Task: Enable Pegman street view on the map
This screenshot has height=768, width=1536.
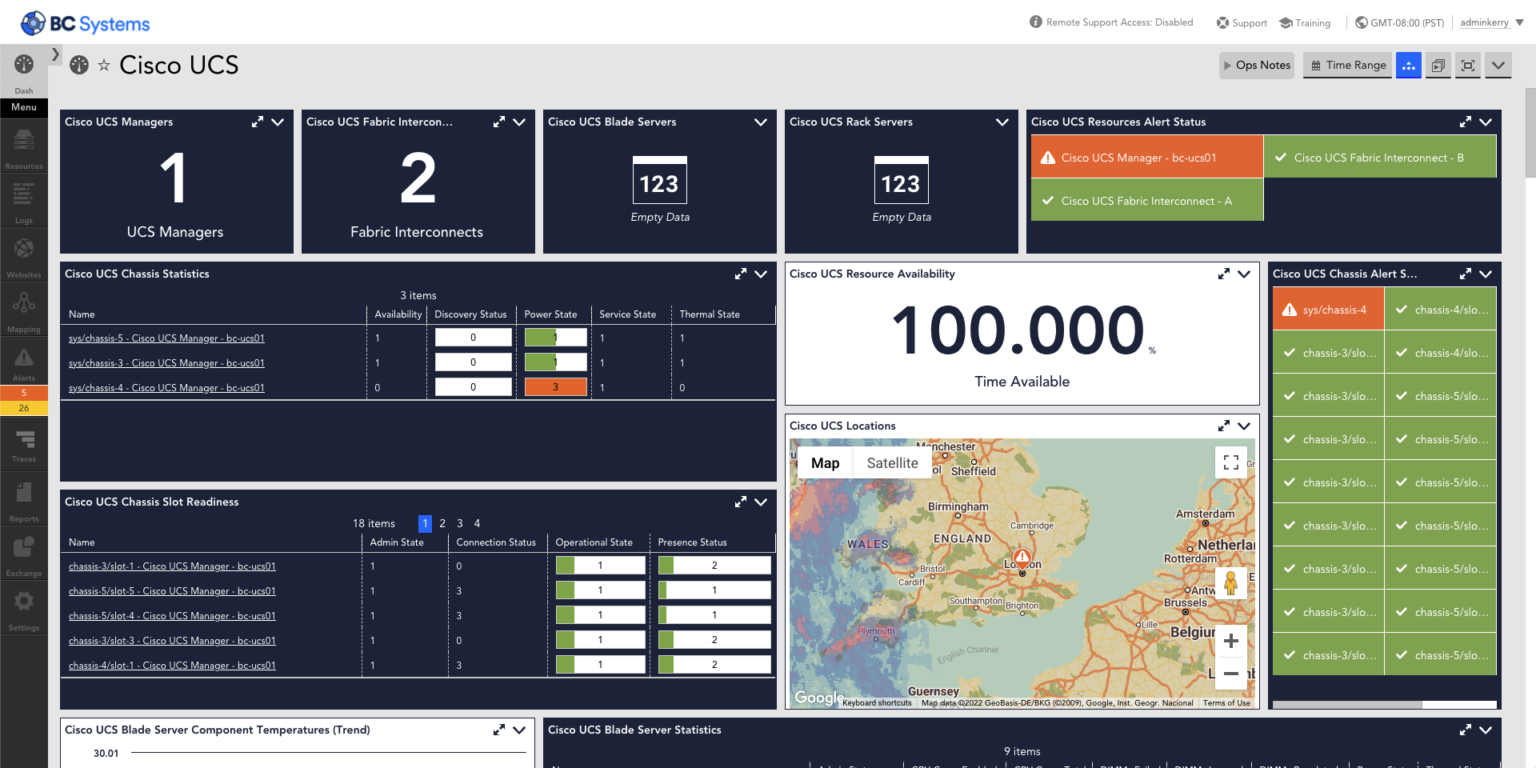Action: (1230, 581)
